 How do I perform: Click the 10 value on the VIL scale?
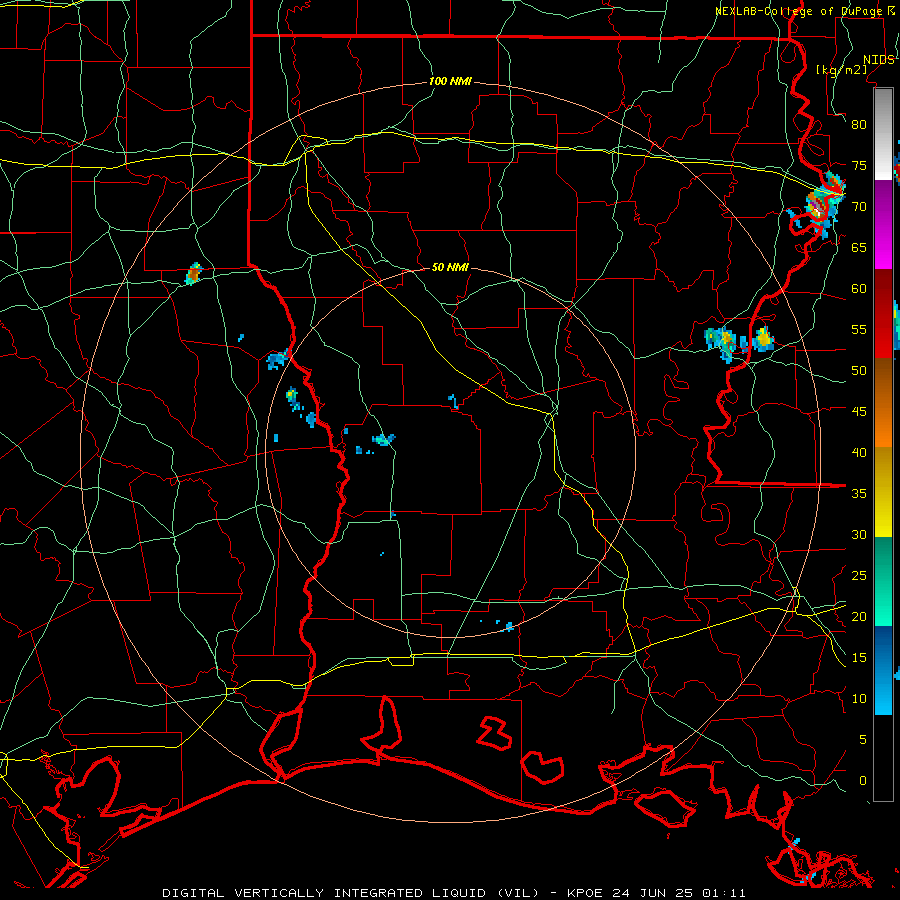click(859, 699)
